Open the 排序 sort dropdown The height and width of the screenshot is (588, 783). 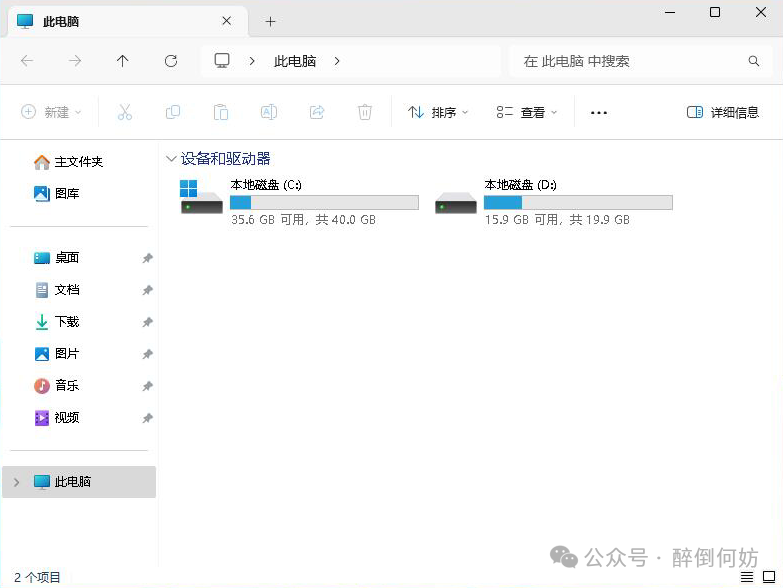438,113
